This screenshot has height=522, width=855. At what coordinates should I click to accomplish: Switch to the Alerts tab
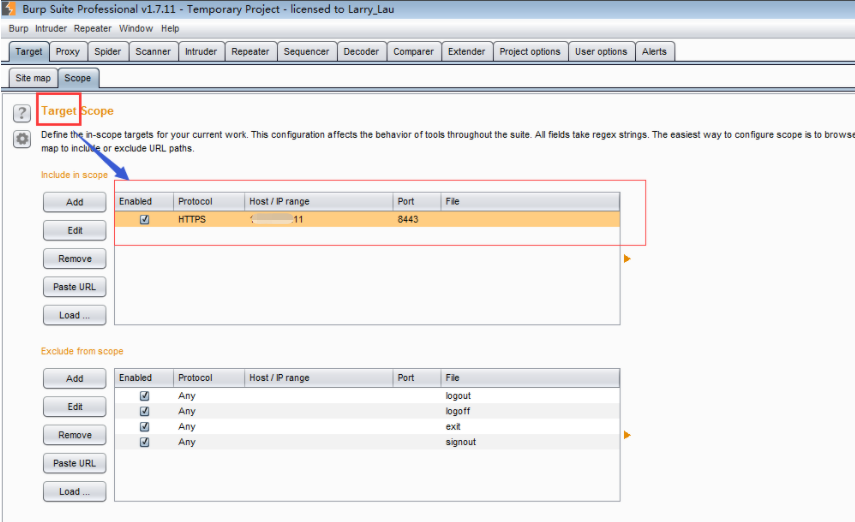654,52
